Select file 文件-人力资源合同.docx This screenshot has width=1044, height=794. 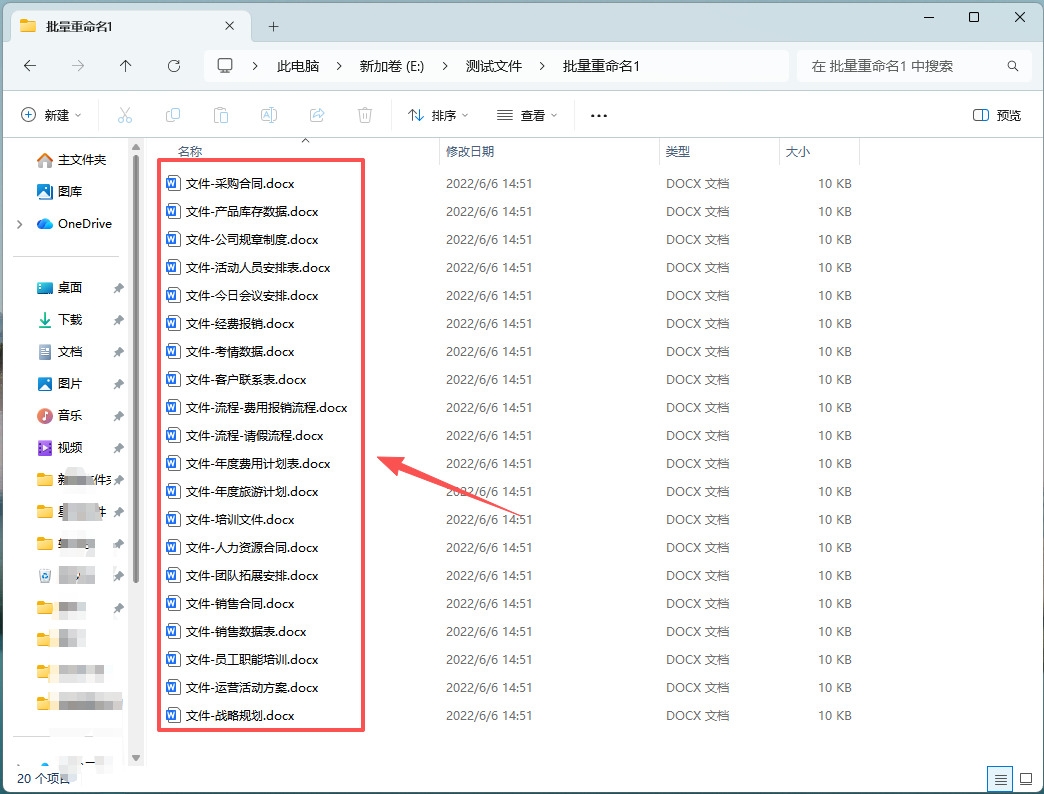[x=242, y=547]
